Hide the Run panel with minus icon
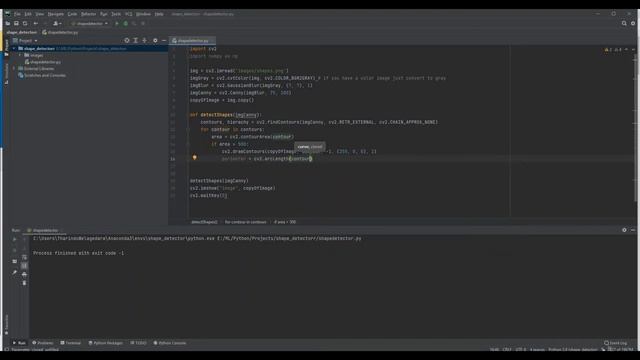The width and height of the screenshot is (640, 360). tap(633, 230)
